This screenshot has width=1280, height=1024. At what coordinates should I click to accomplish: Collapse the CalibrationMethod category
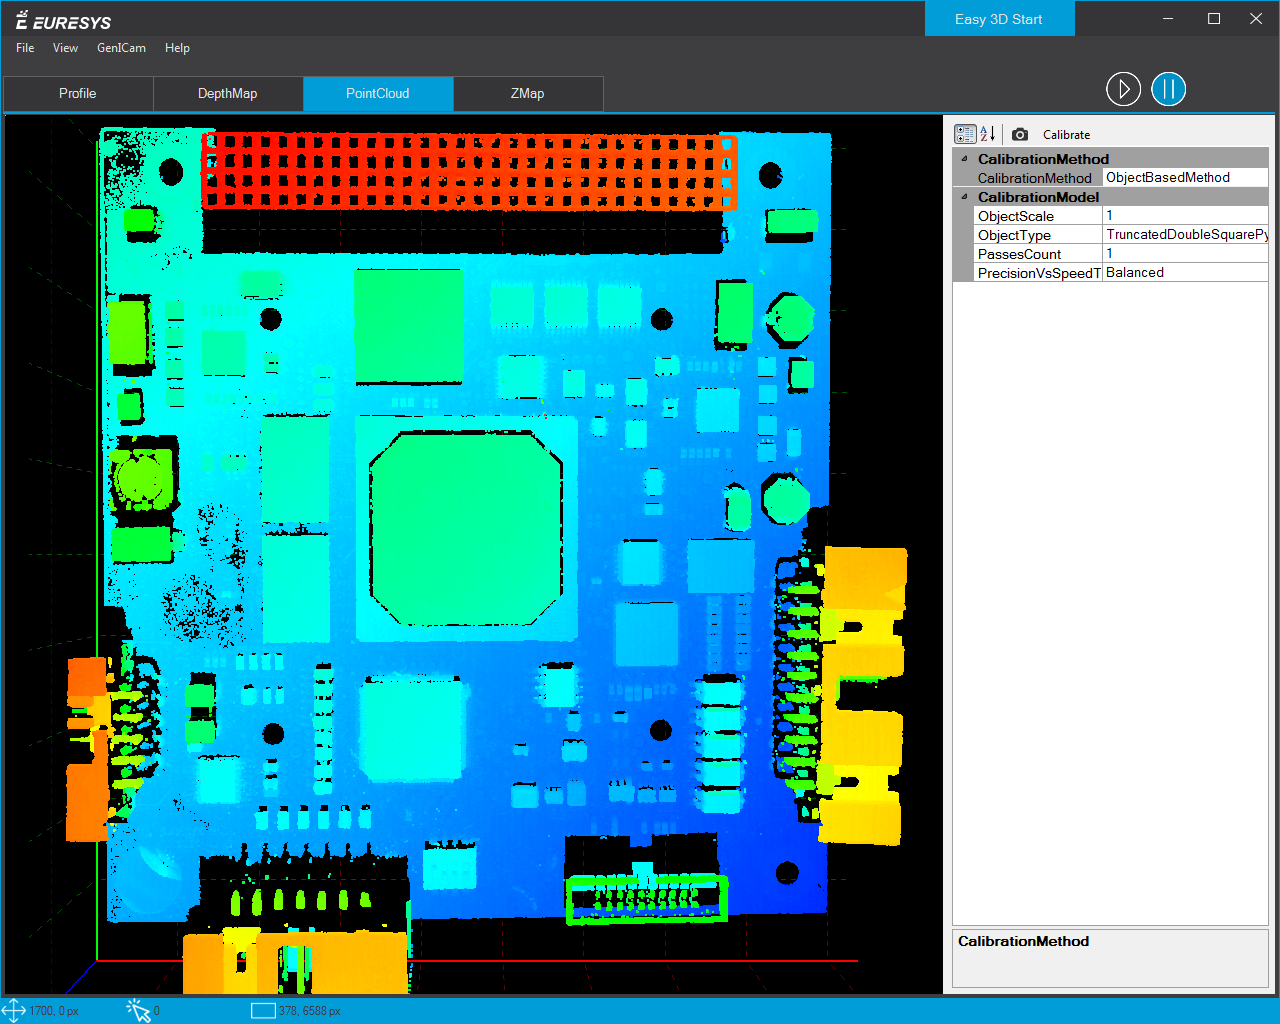[964, 159]
